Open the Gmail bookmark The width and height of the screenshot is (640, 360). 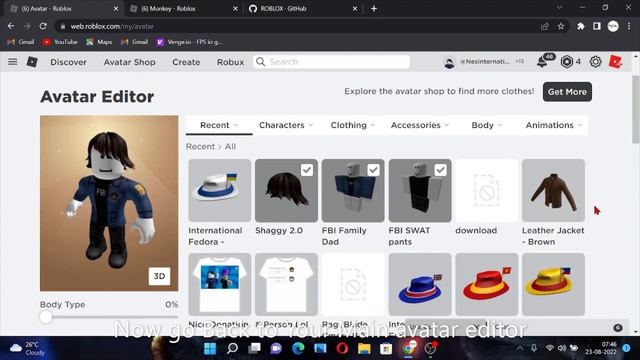pyautogui.click(x=21, y=42)
